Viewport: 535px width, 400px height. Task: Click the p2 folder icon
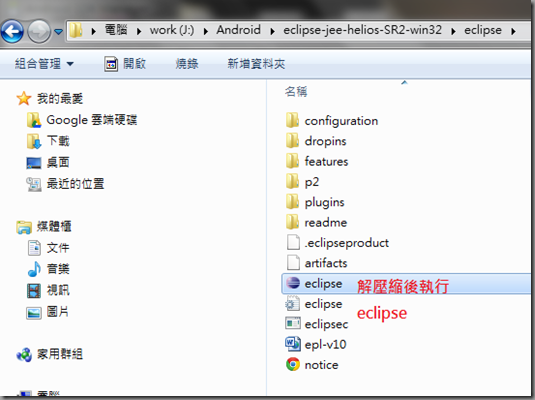[292, 181]
